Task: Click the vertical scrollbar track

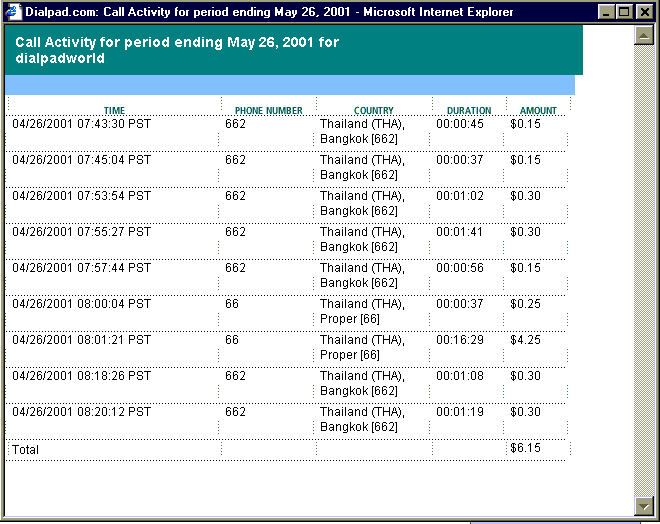Action: pos(644,270)
